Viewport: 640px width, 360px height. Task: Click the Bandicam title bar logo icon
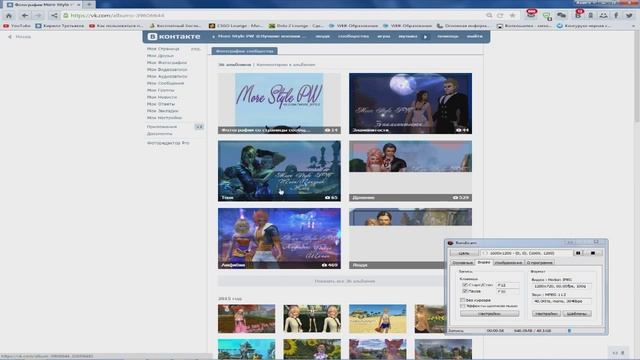(451, 242)
